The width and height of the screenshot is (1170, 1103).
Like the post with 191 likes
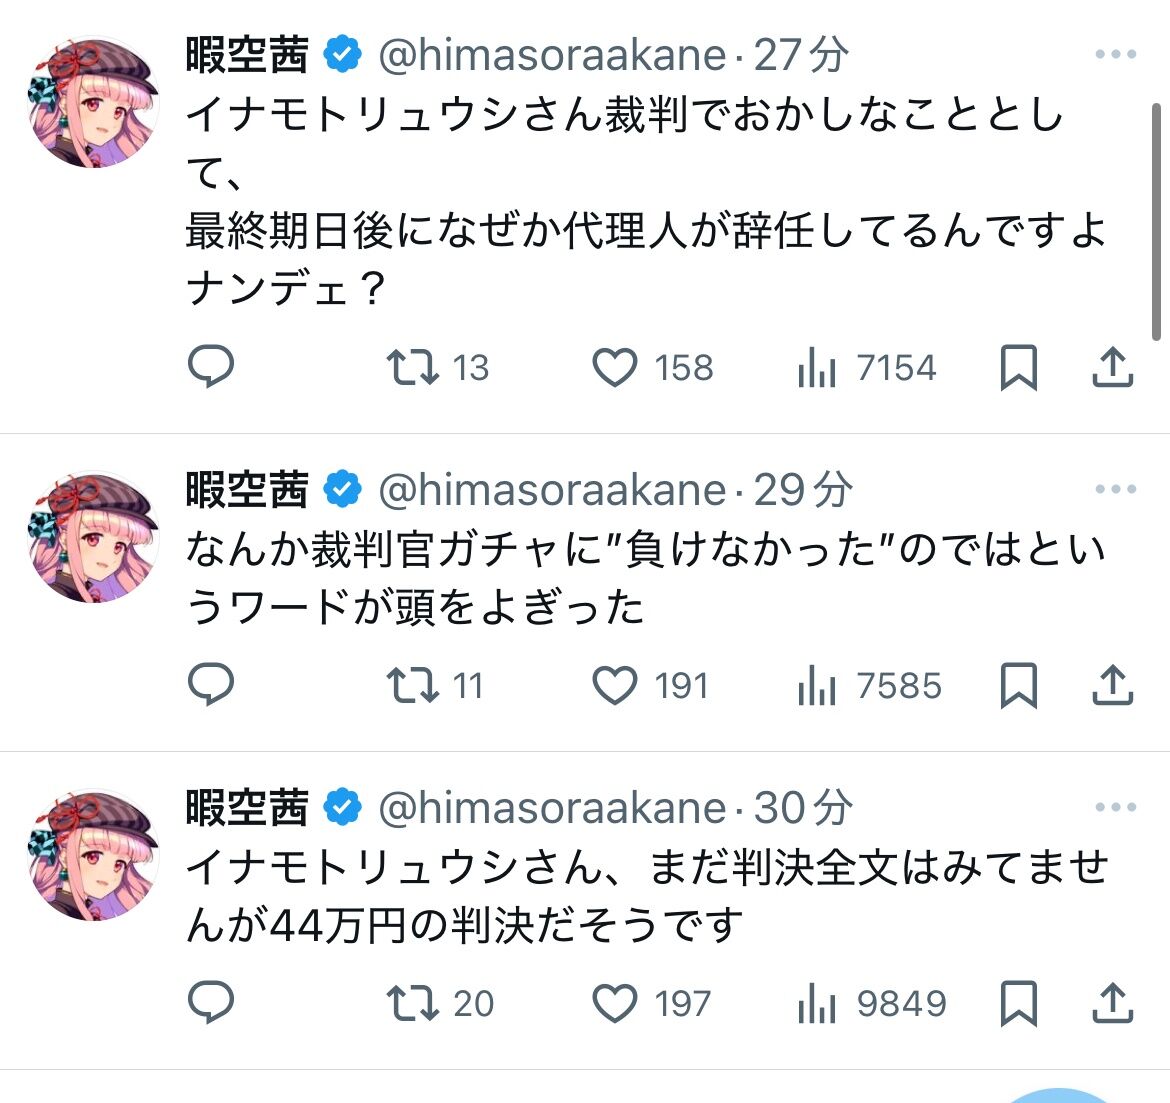tap(615, 685)
